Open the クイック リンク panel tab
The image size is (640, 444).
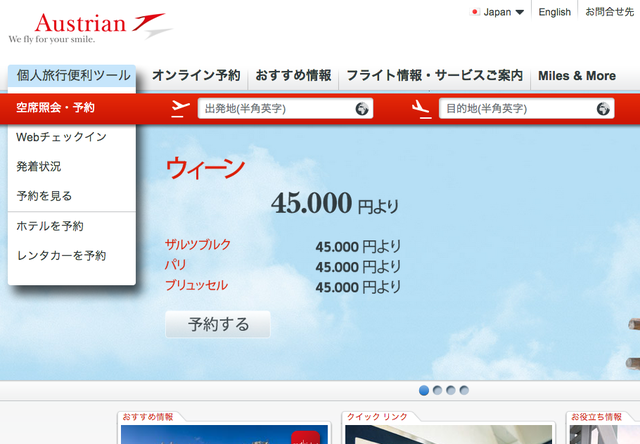[x=377, y=417]
